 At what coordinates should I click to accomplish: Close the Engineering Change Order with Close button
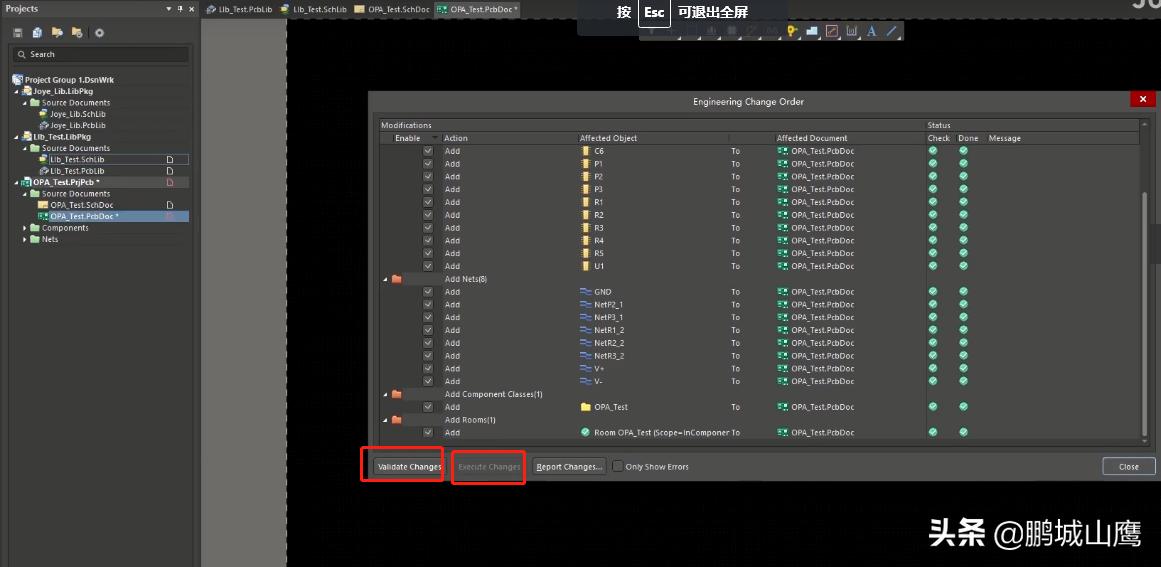point(1128,466)
